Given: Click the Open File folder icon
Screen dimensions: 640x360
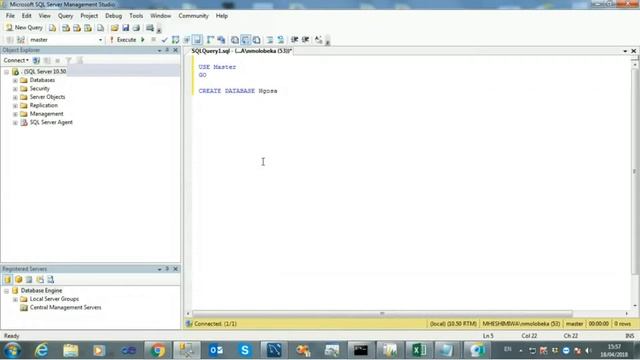Looking at the screenshot, I should tap(114, 28).
